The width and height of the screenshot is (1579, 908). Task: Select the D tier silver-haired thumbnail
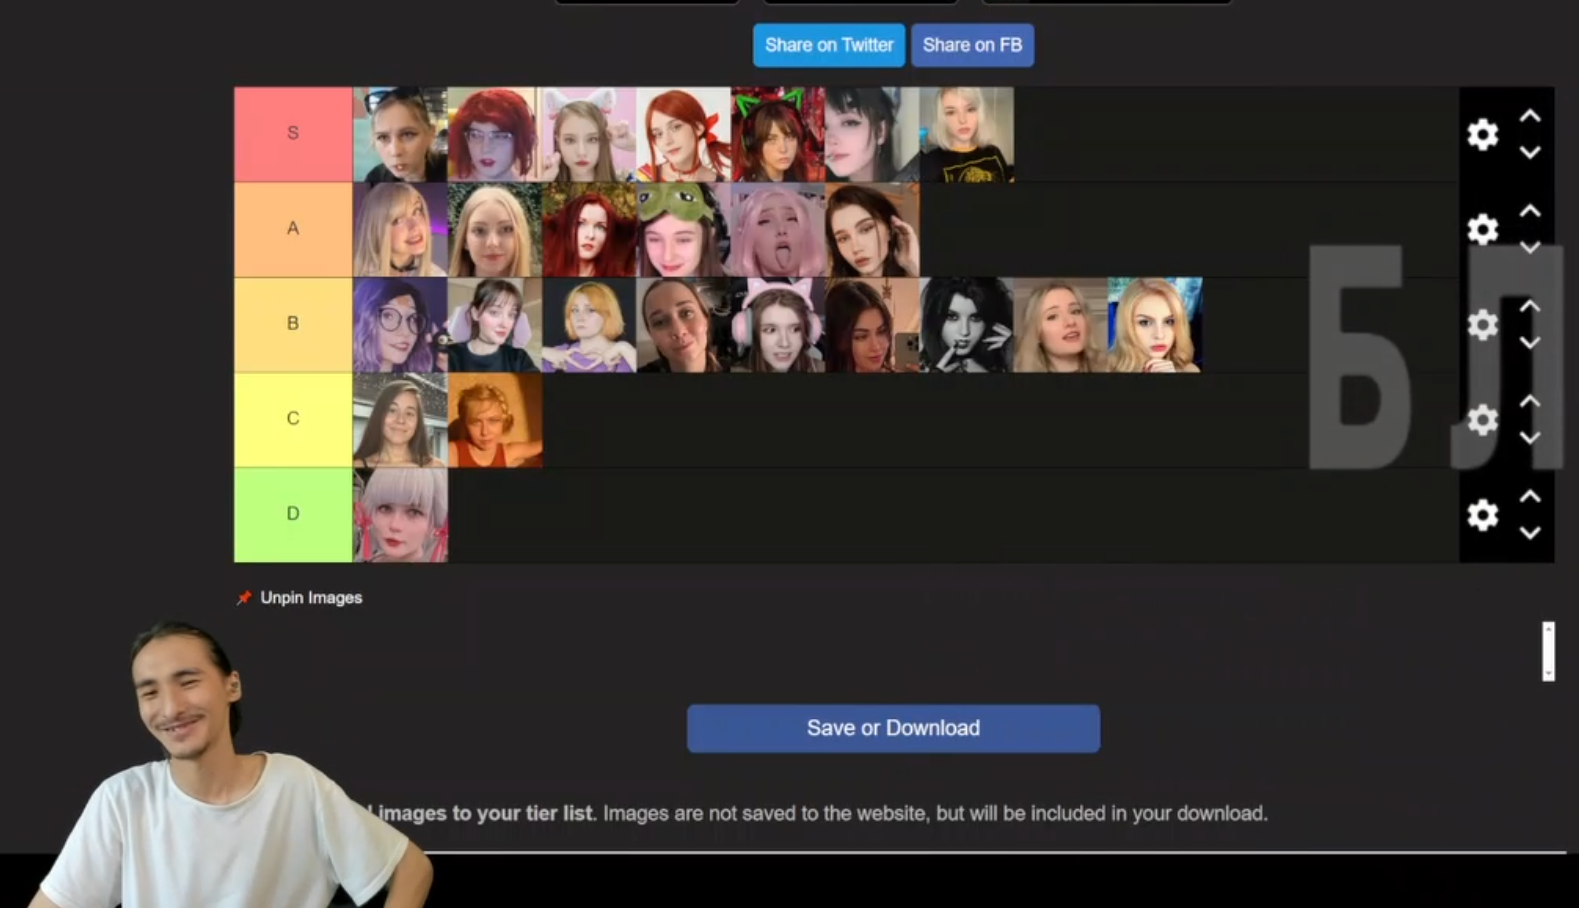(400, 514)
